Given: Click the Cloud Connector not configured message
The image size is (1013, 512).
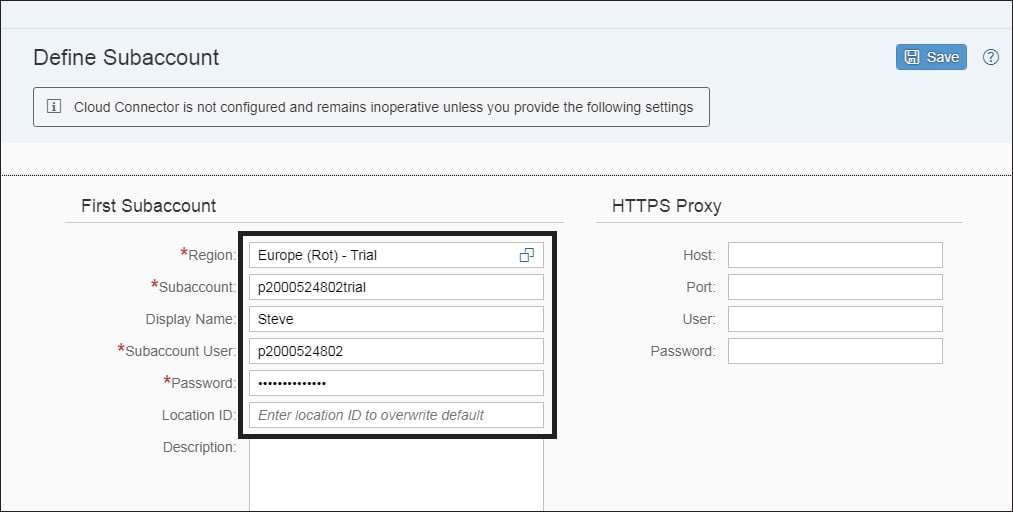Looking at the screenshot, I should point(383,107).
